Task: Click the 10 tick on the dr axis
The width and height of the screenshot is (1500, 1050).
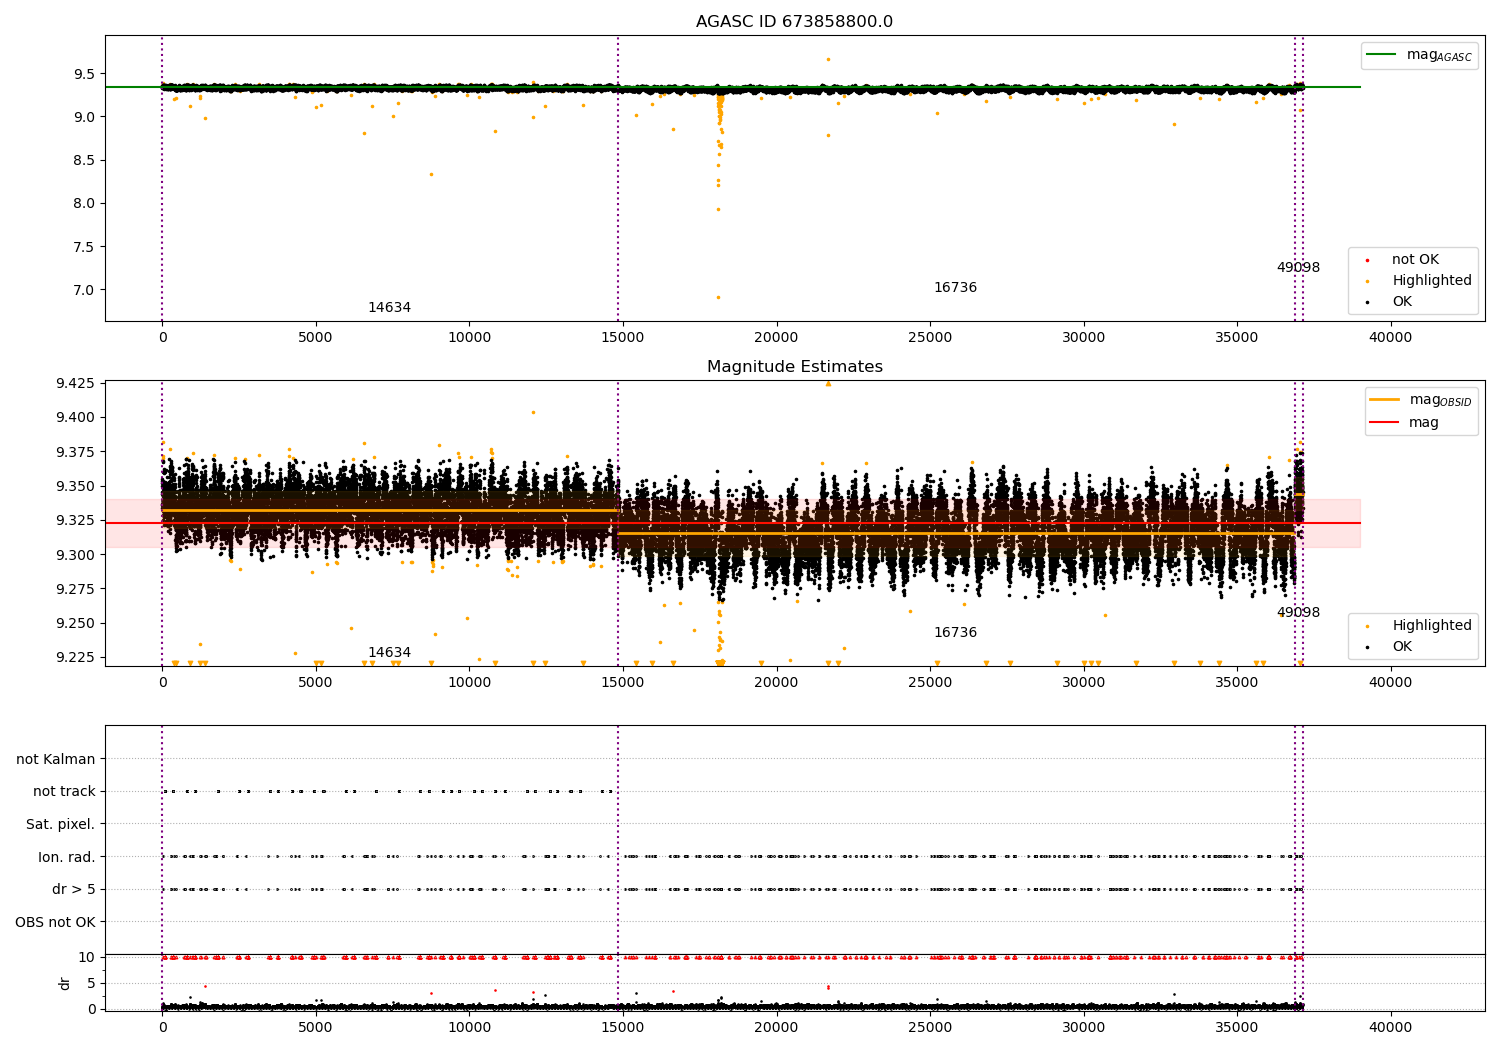Action: click(87, 957)
